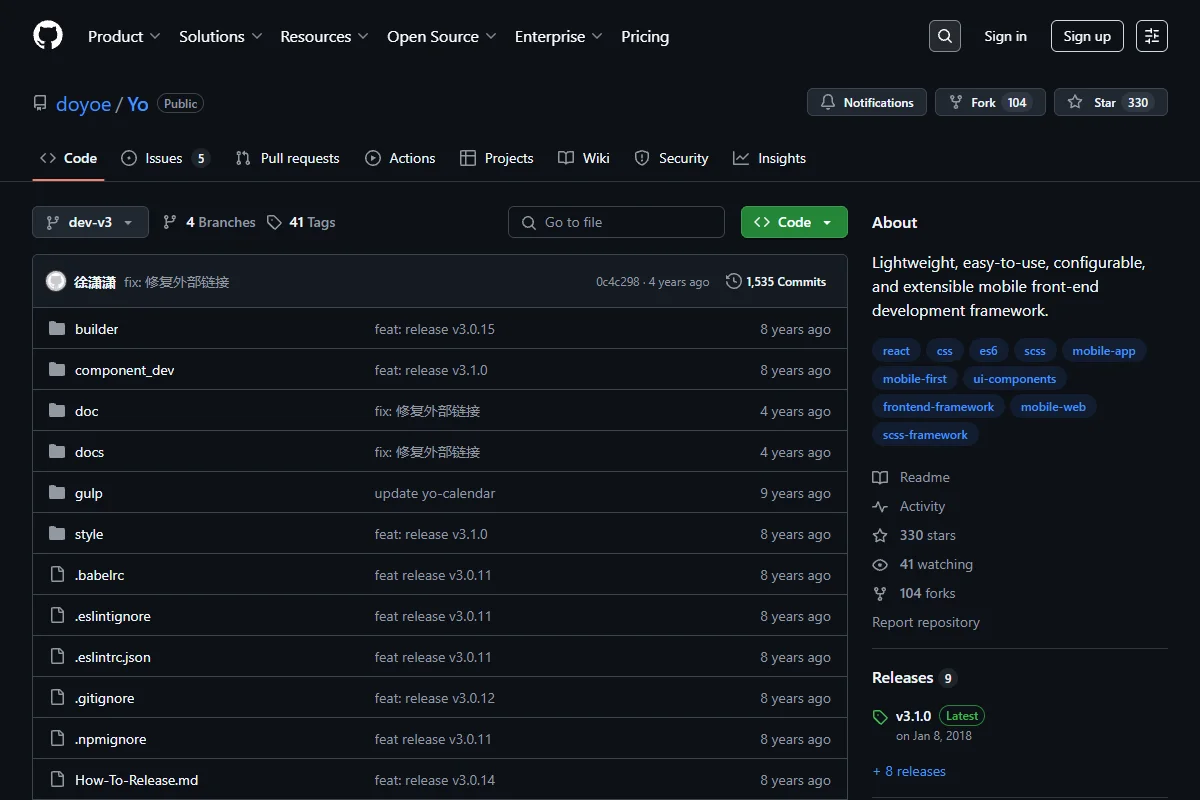Click the Sign up button
Screen dimensions: 1200x800
(x=1087, y=36)
